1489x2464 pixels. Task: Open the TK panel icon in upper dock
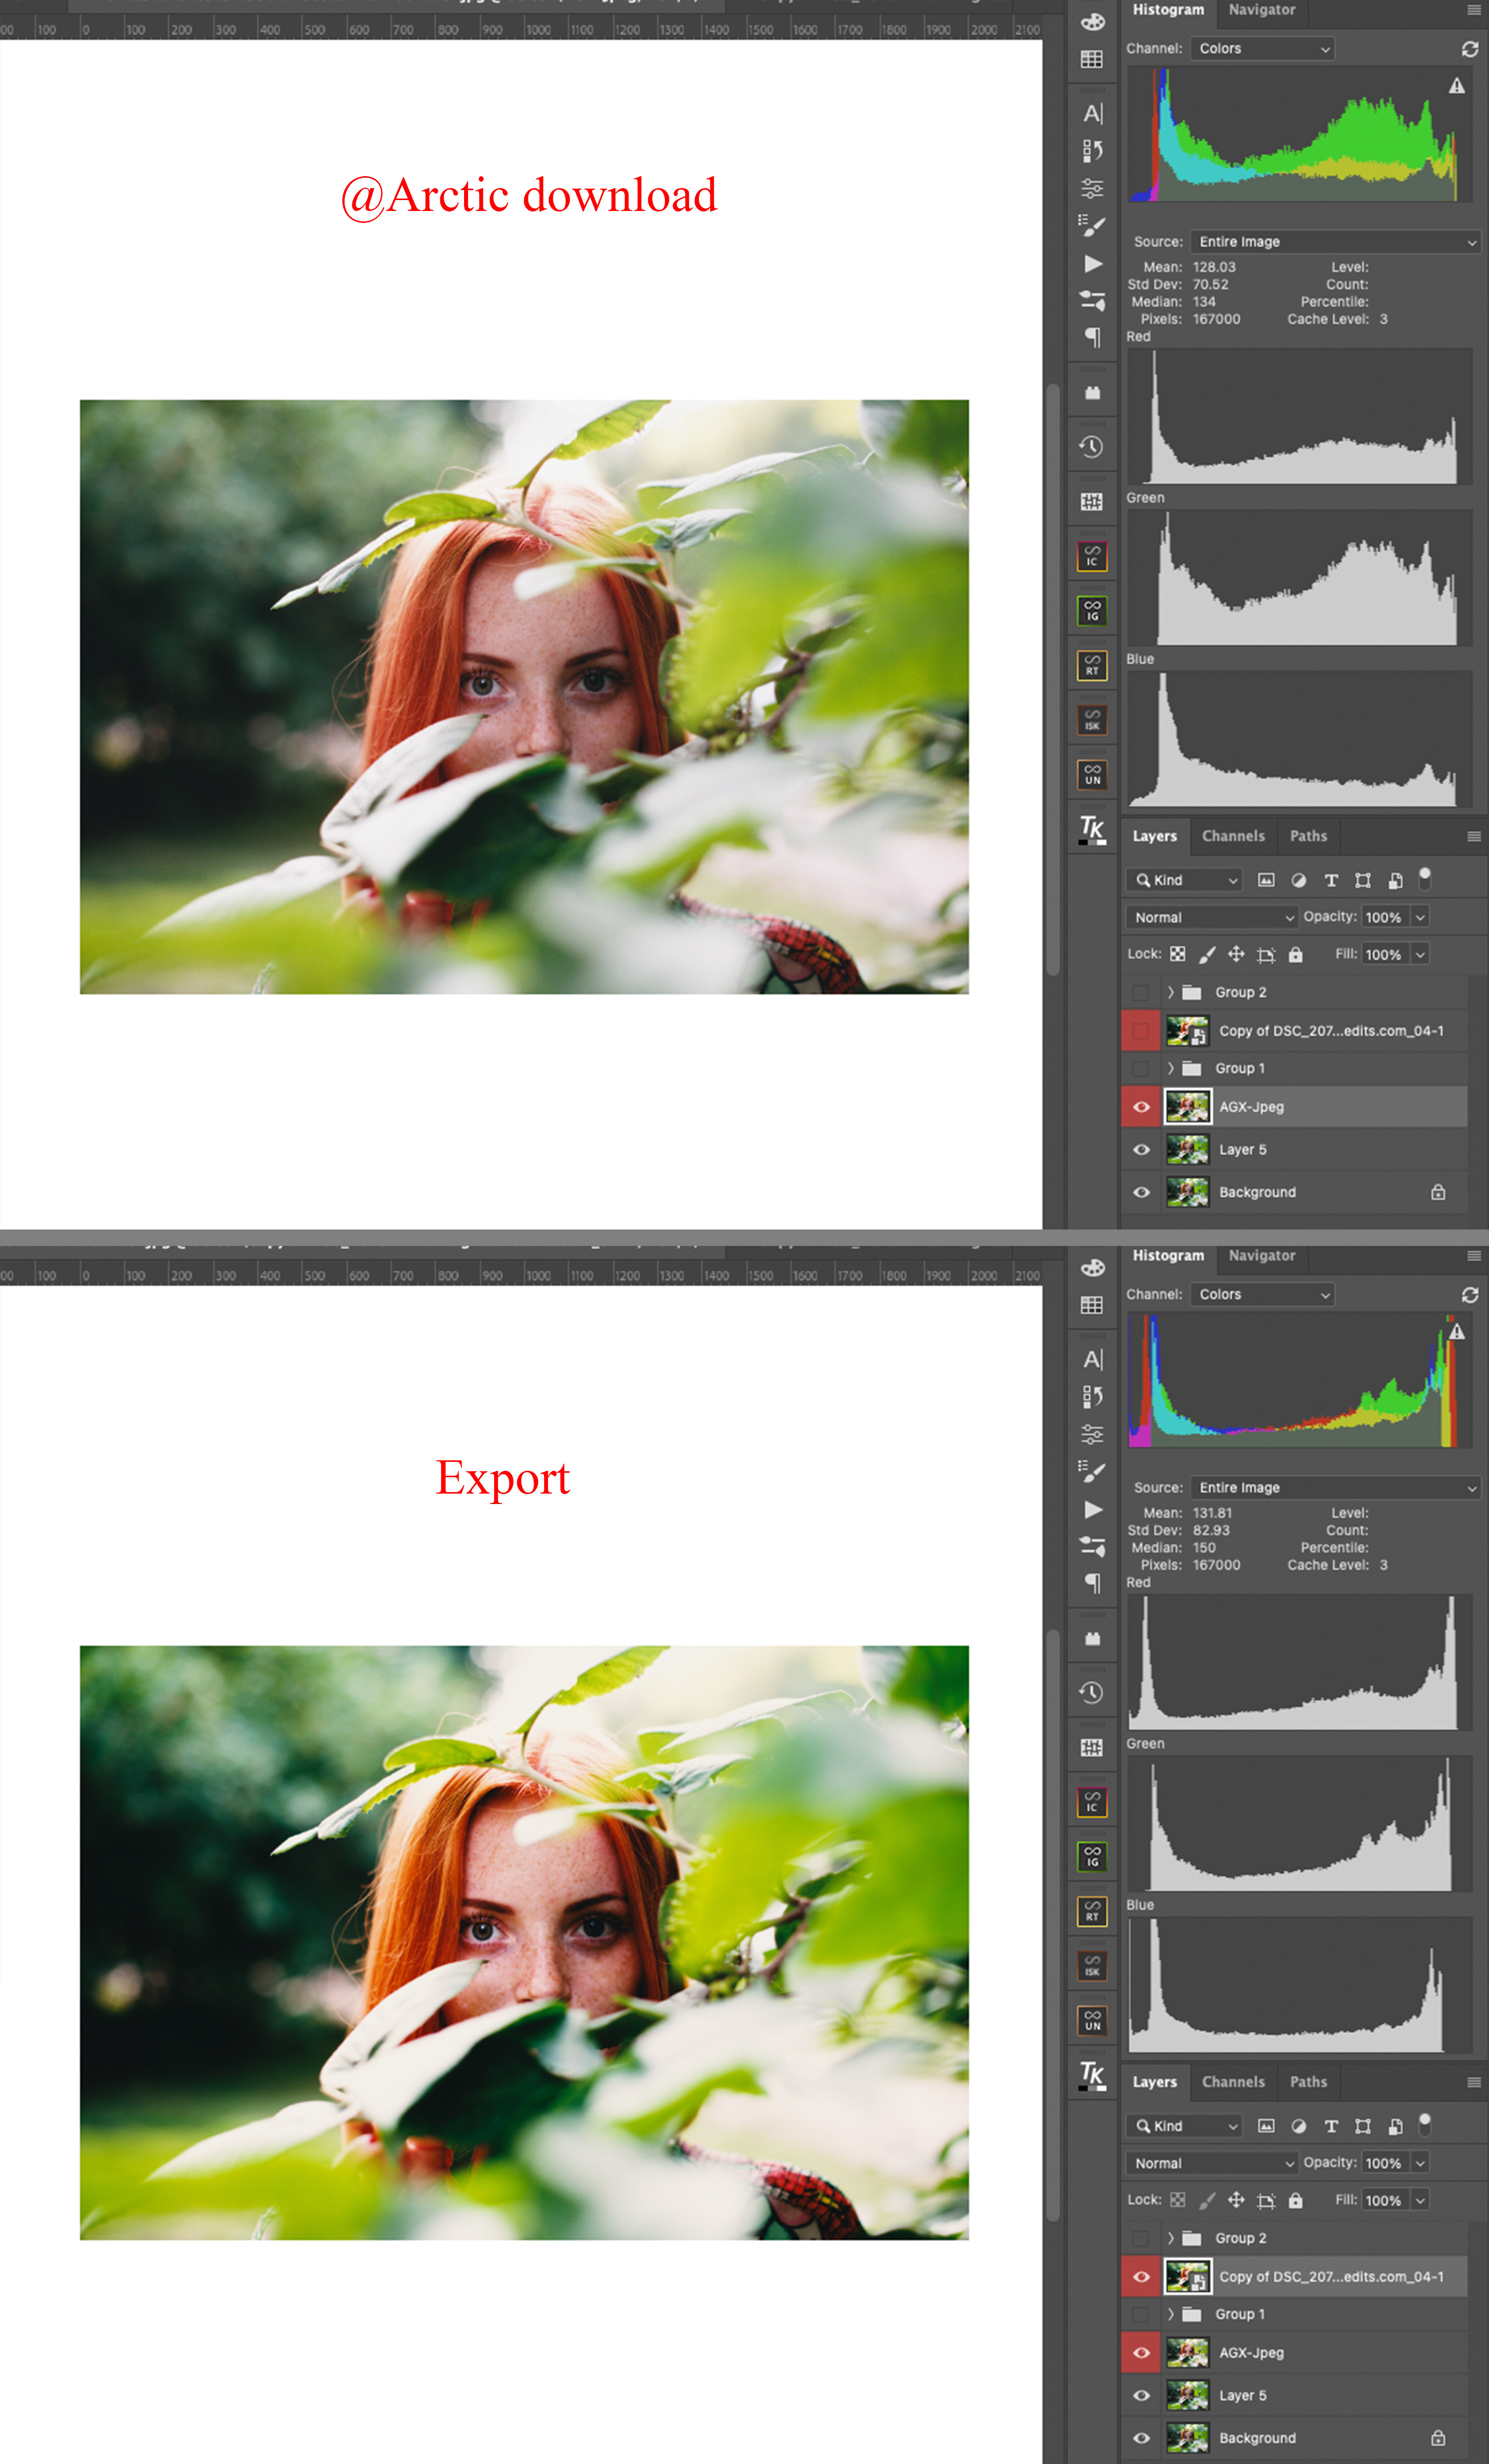point(1092,829)
